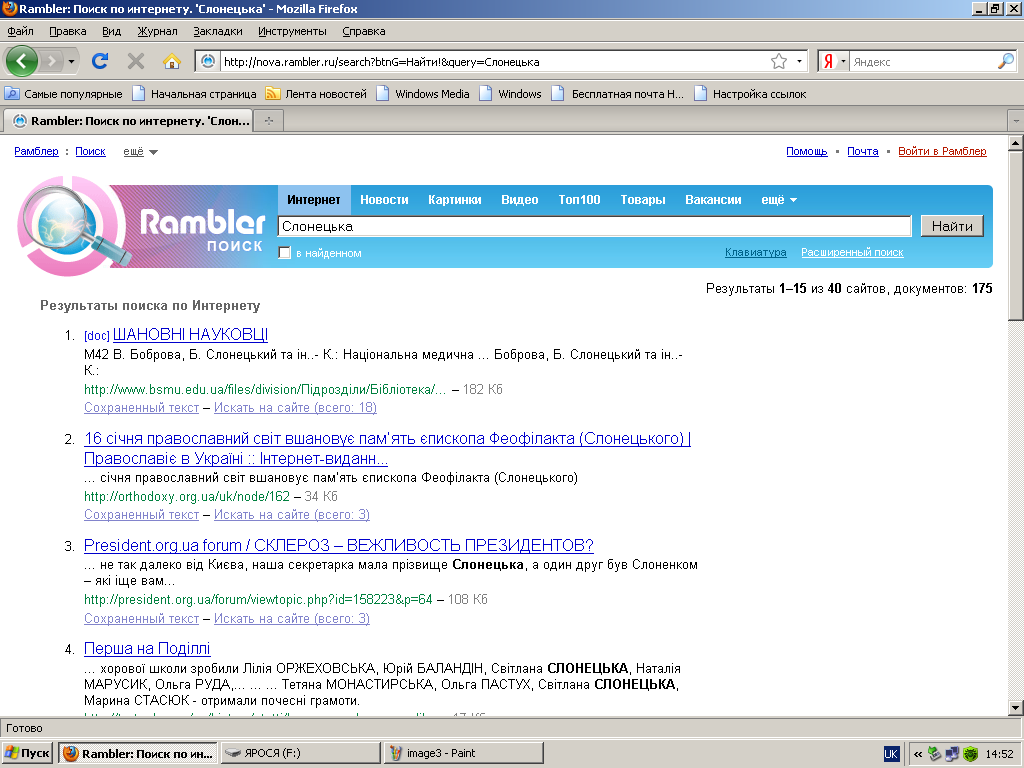Open the Помощь link
Image resolution: width=1024 pixels, height=768 pixels.
tap(807, 152)
